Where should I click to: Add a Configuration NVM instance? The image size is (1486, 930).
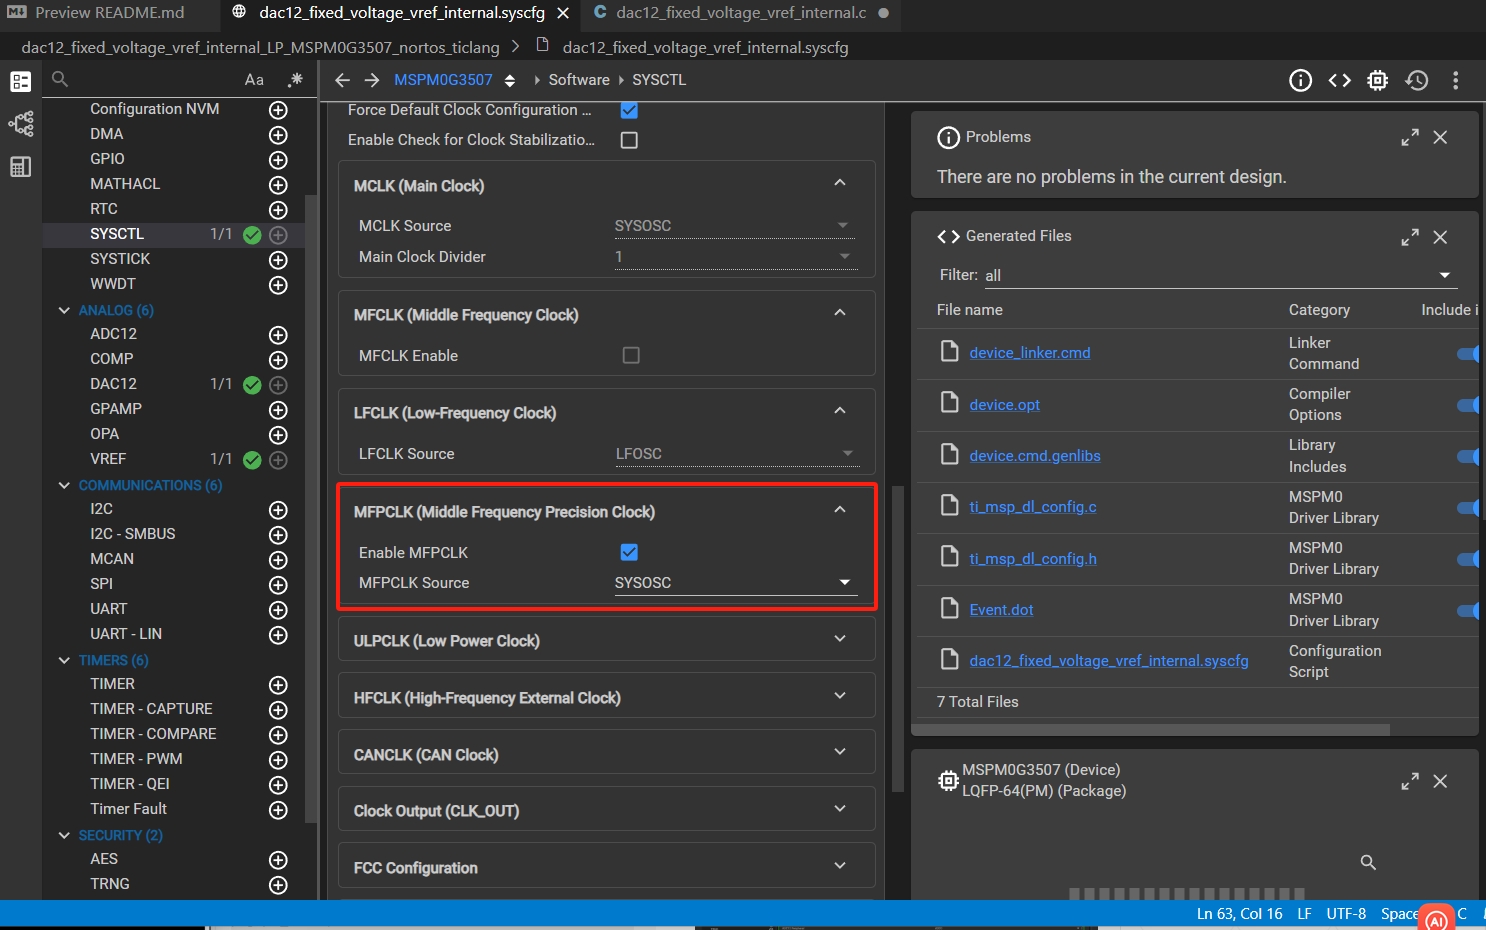point(278,110)
